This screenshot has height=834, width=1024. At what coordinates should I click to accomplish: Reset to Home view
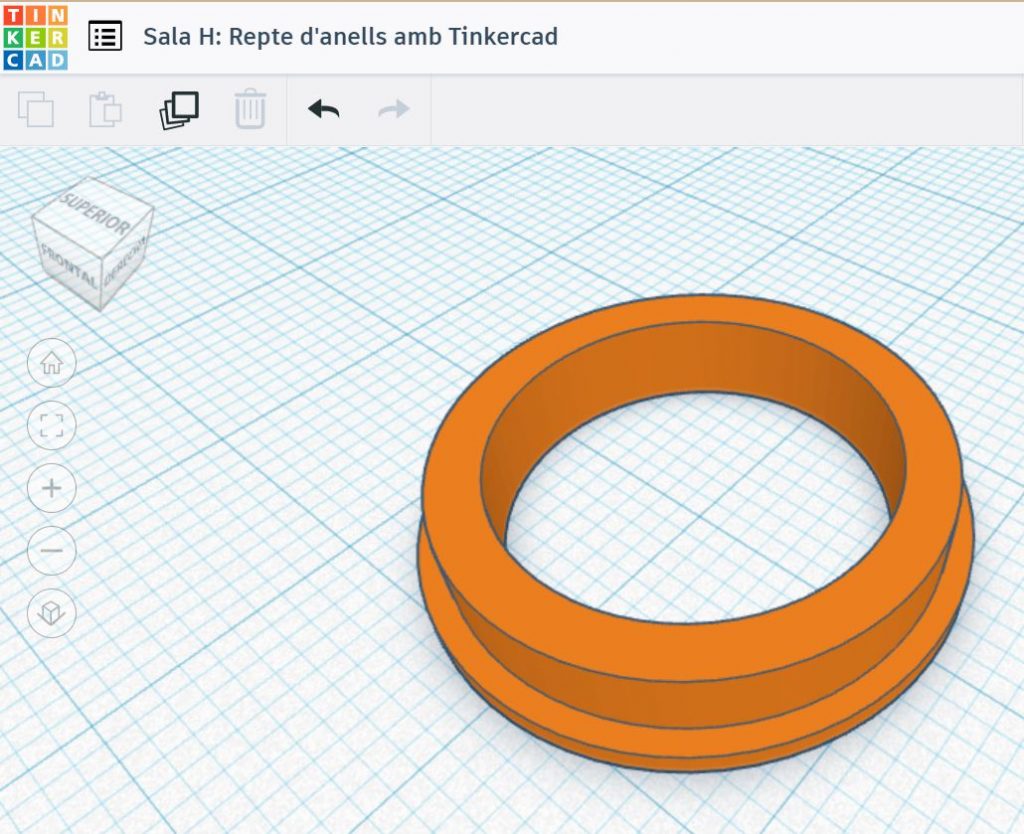click(x=52, y=364)
